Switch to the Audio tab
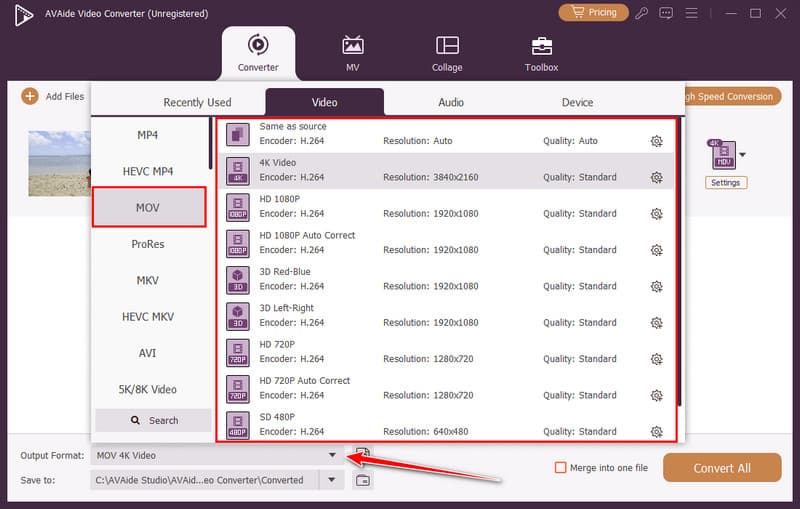Viewport: 800px width, 509px height. [450, 102]
